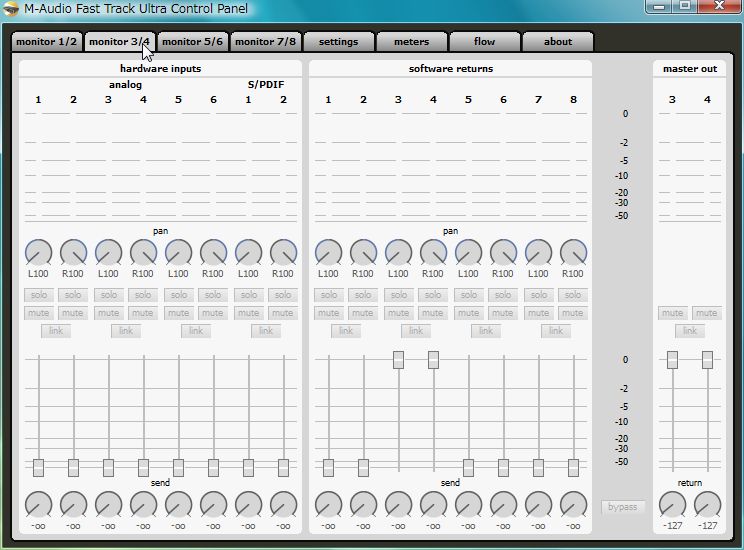744x550 pixels.
Task: Solo analog hardware input 4
Action: (143, 295)
